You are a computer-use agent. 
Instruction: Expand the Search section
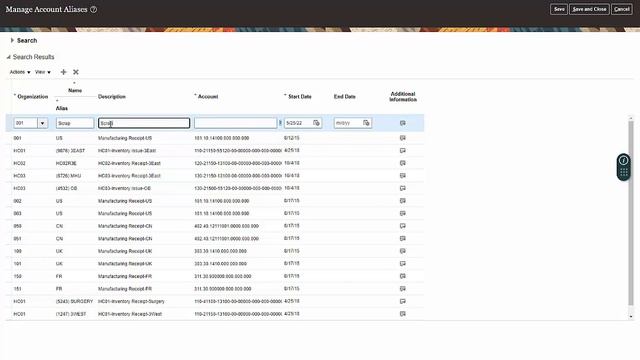point(12,40)
